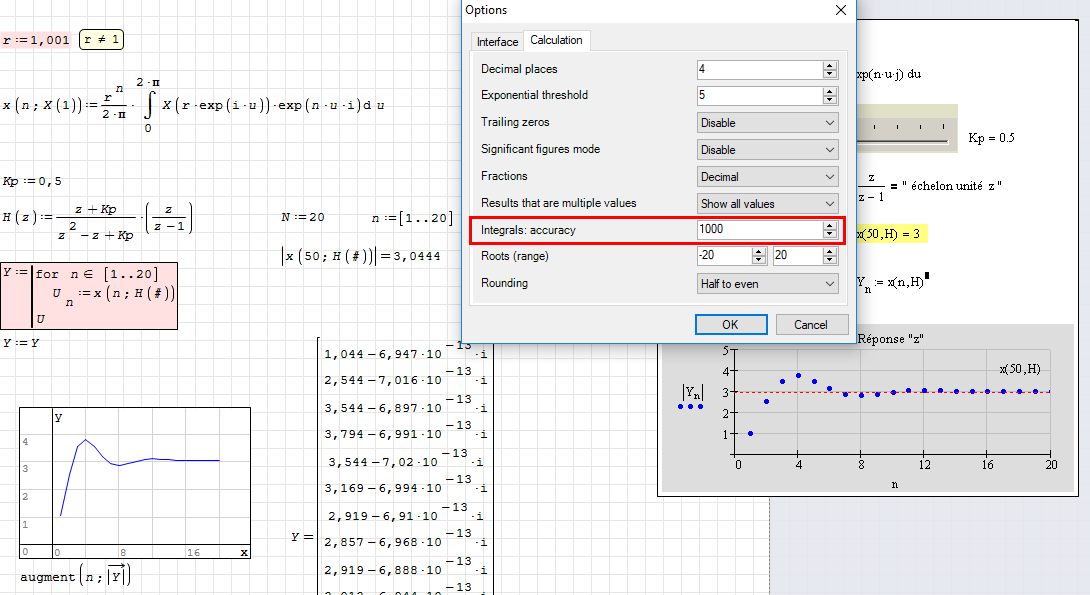This screenshot has height=595, width=1090.
Task: Click the Integrals accuracy input field
Action: (x=758, y=230)
